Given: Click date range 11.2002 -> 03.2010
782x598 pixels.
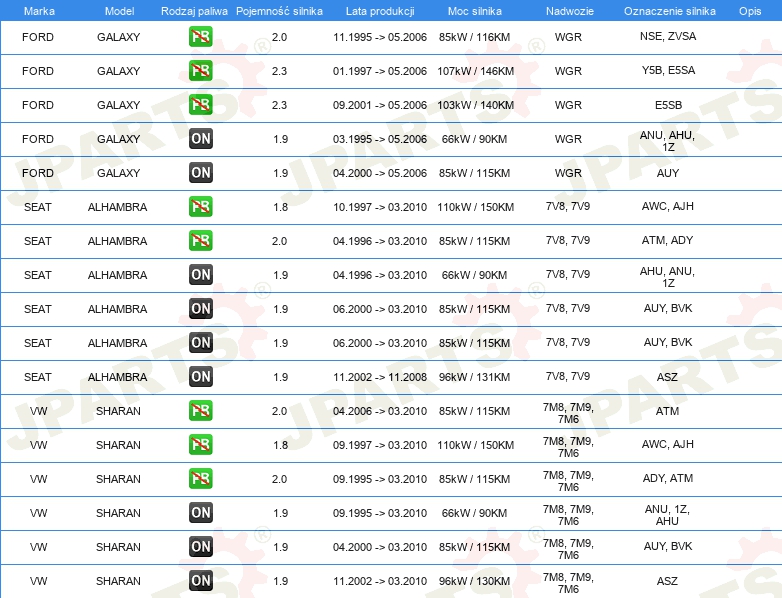Looking at the screenshot, I should pos(380,581).
